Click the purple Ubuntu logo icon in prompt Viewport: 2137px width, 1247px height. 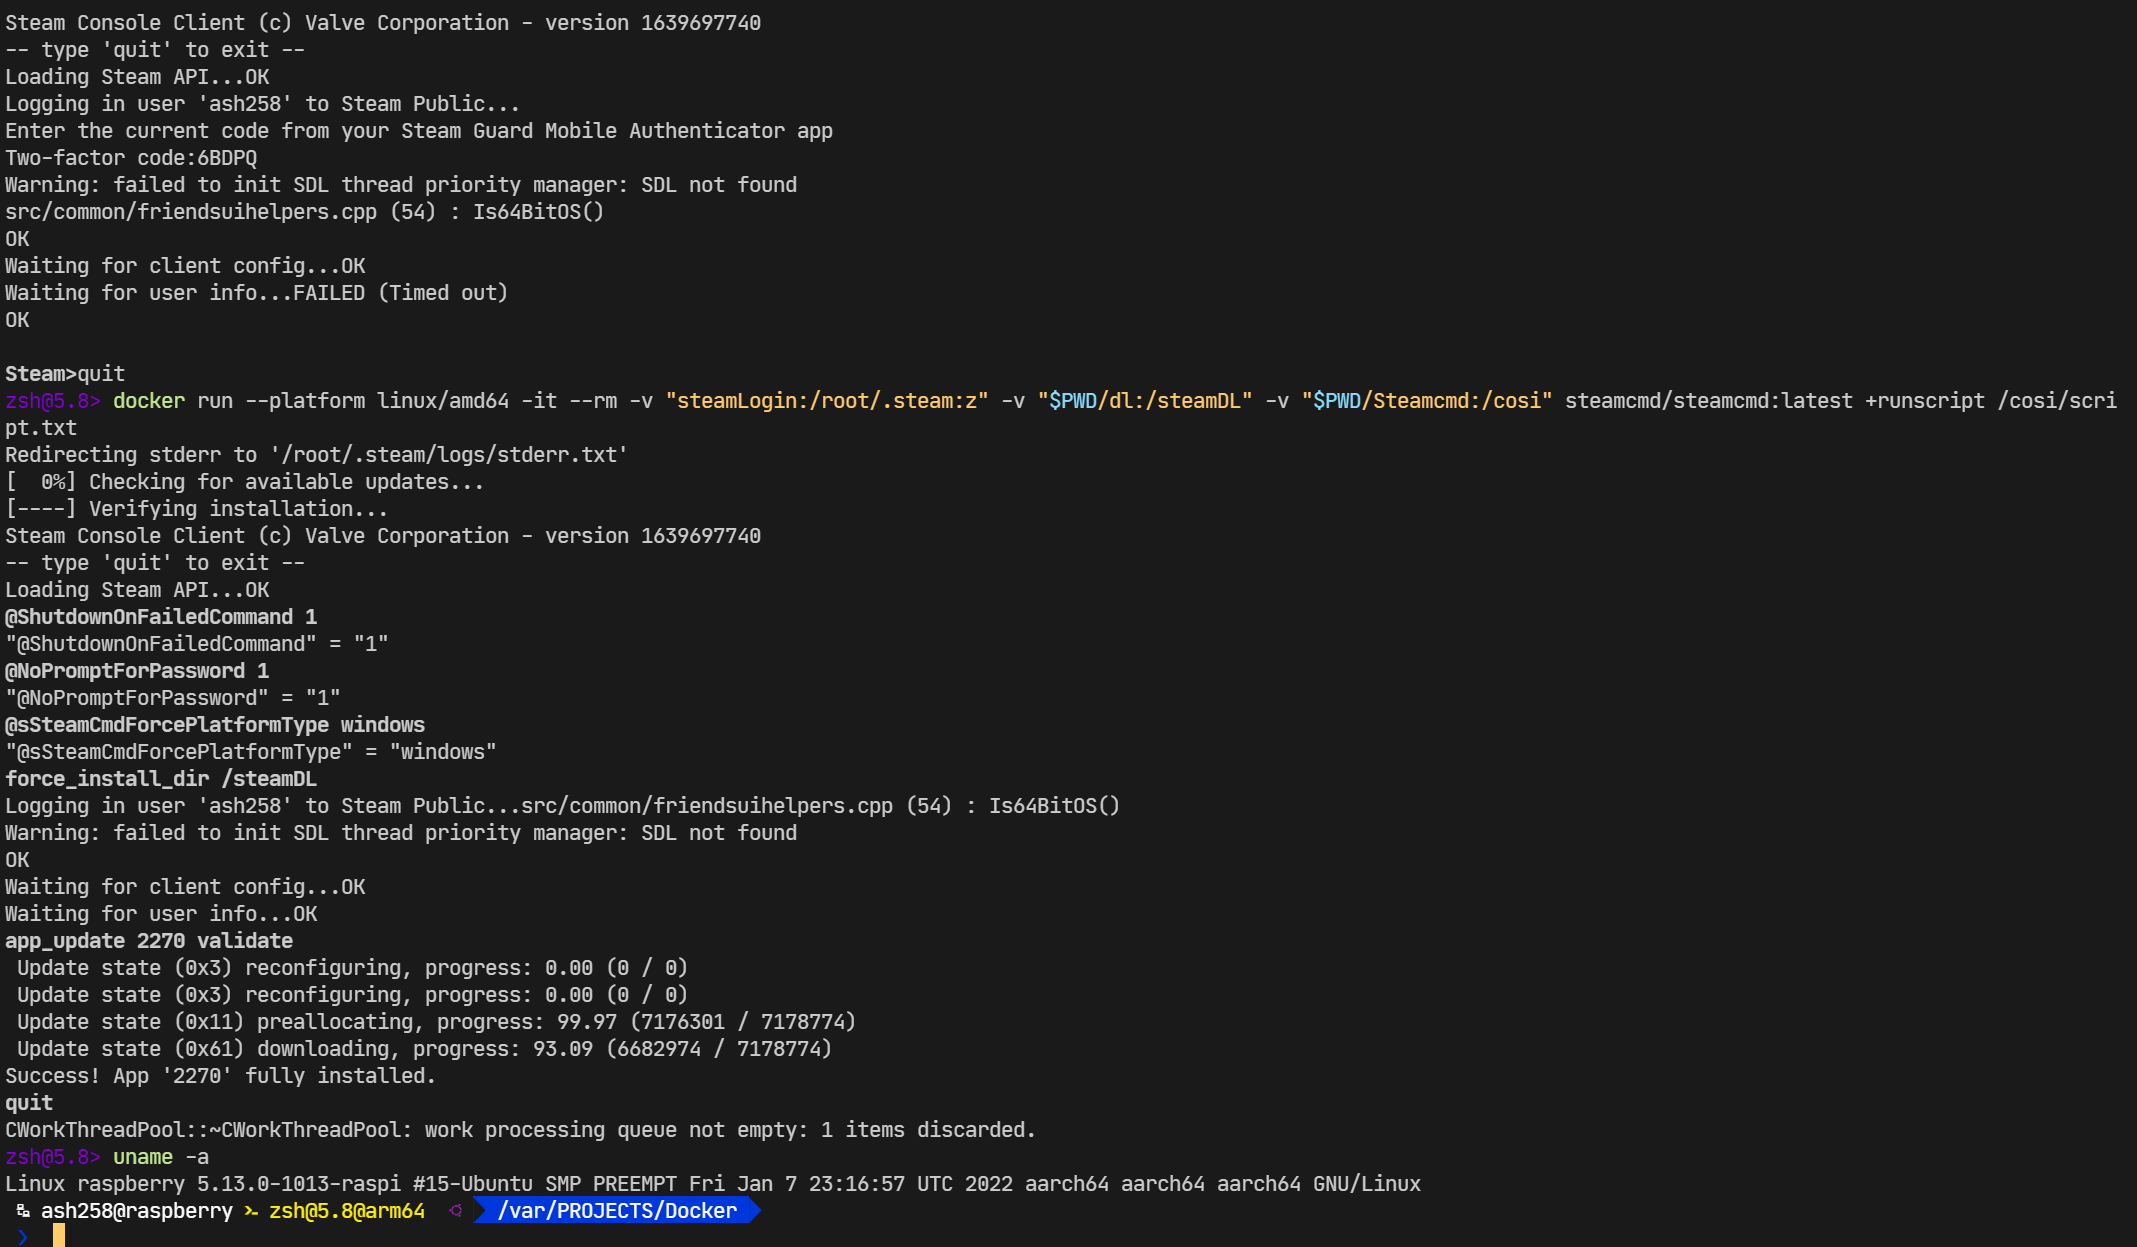tap(456, 1211)
